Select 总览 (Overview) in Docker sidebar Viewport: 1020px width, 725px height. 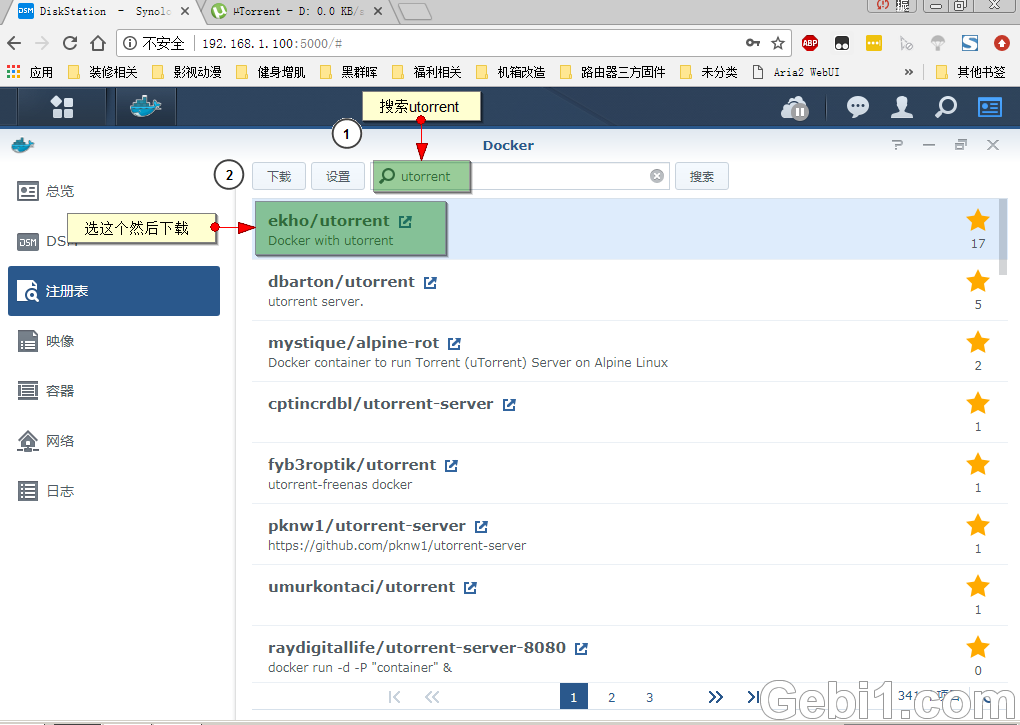pos(113,190)
